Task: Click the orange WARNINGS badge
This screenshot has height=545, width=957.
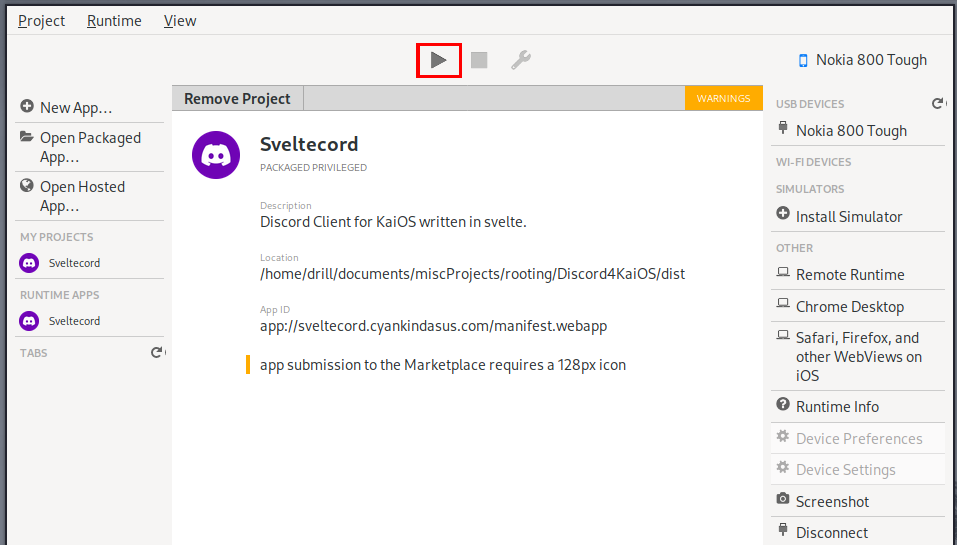Action: coord(723,98)
